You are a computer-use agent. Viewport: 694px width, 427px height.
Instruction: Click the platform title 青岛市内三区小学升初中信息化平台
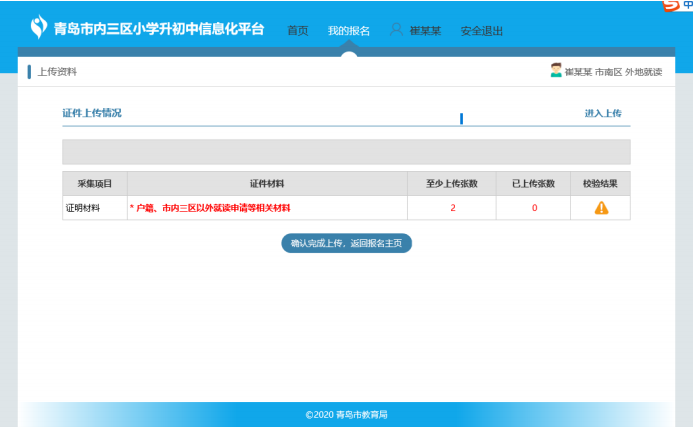(161, 29)
